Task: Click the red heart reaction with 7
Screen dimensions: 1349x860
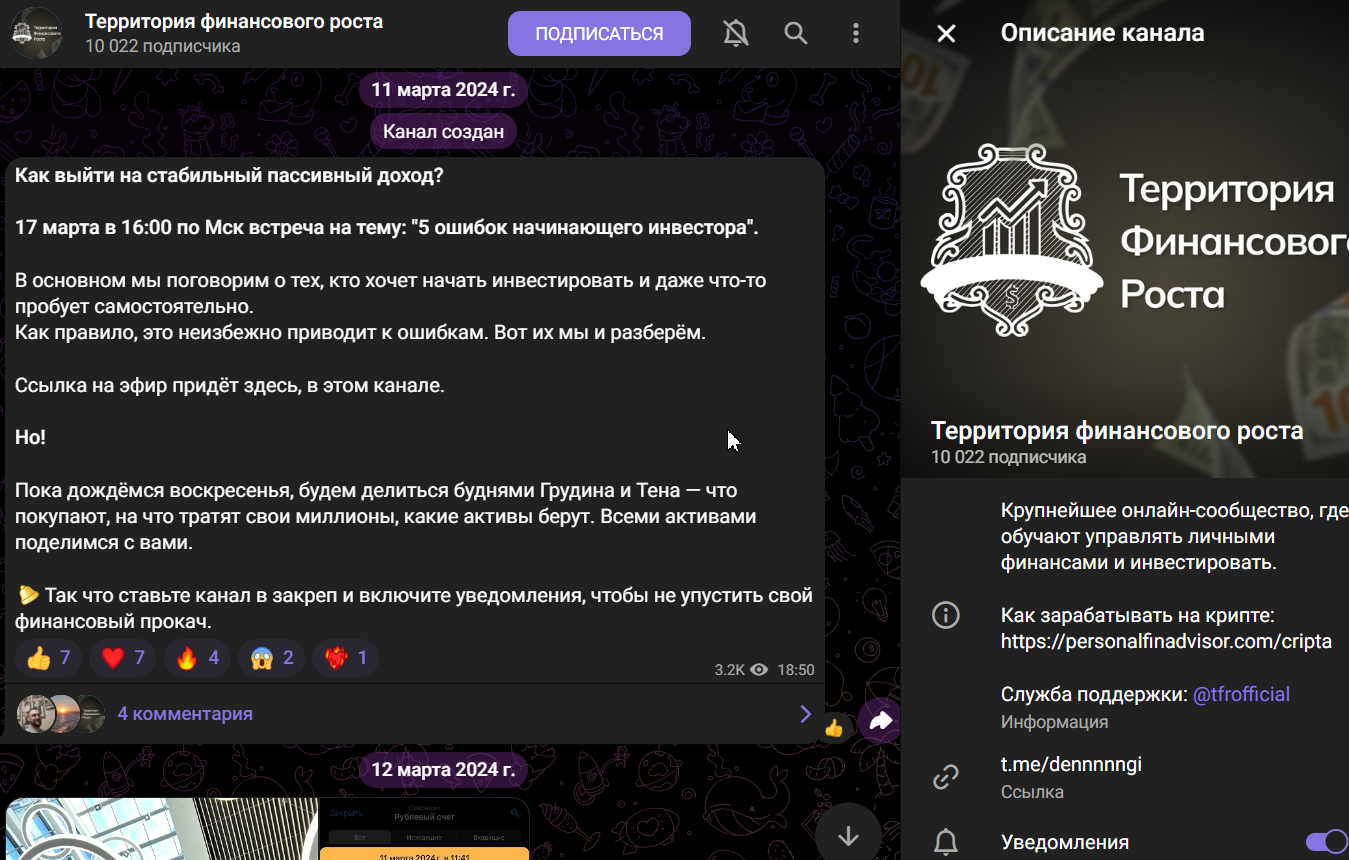Action: [123, 657]
